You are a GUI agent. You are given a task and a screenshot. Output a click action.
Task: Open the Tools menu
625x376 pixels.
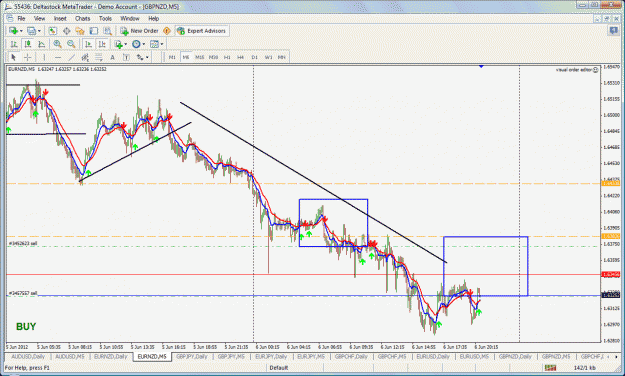[x=105, y=18]
